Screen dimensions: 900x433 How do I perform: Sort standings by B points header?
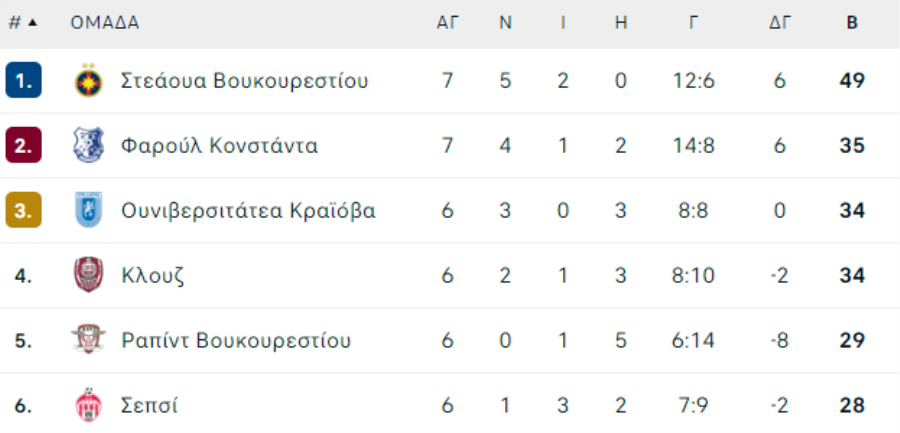click(852, 23)
